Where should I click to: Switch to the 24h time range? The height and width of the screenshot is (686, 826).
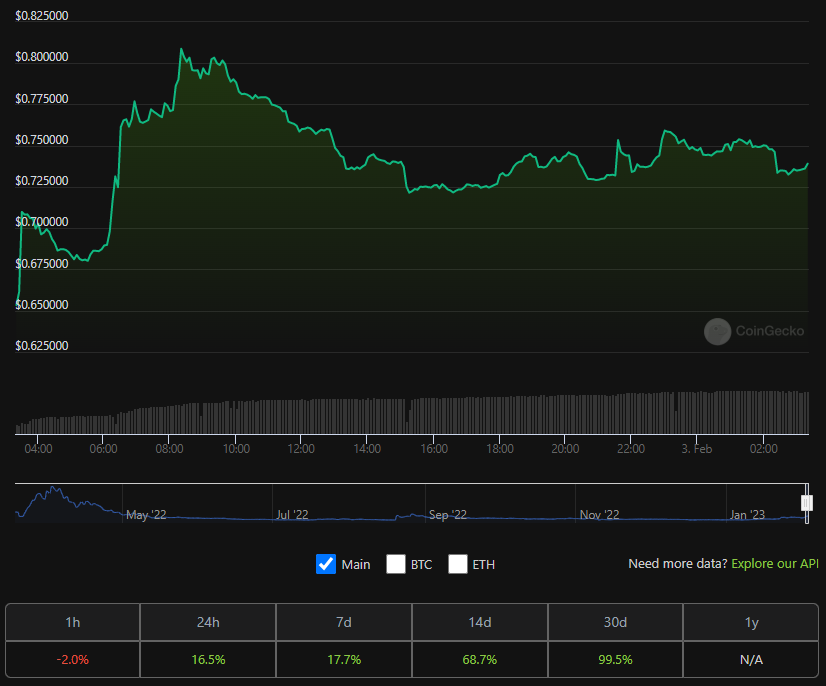click(x=208, y=622)
